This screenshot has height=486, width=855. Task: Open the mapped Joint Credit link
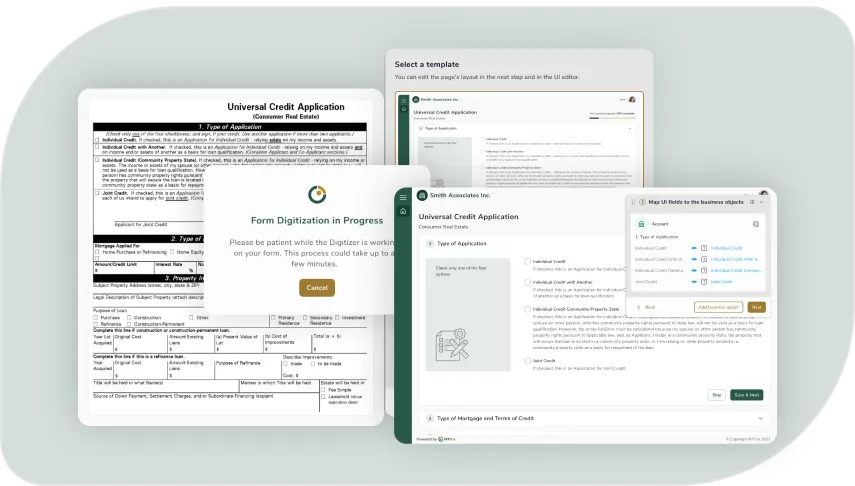click(x=721, y=282)
